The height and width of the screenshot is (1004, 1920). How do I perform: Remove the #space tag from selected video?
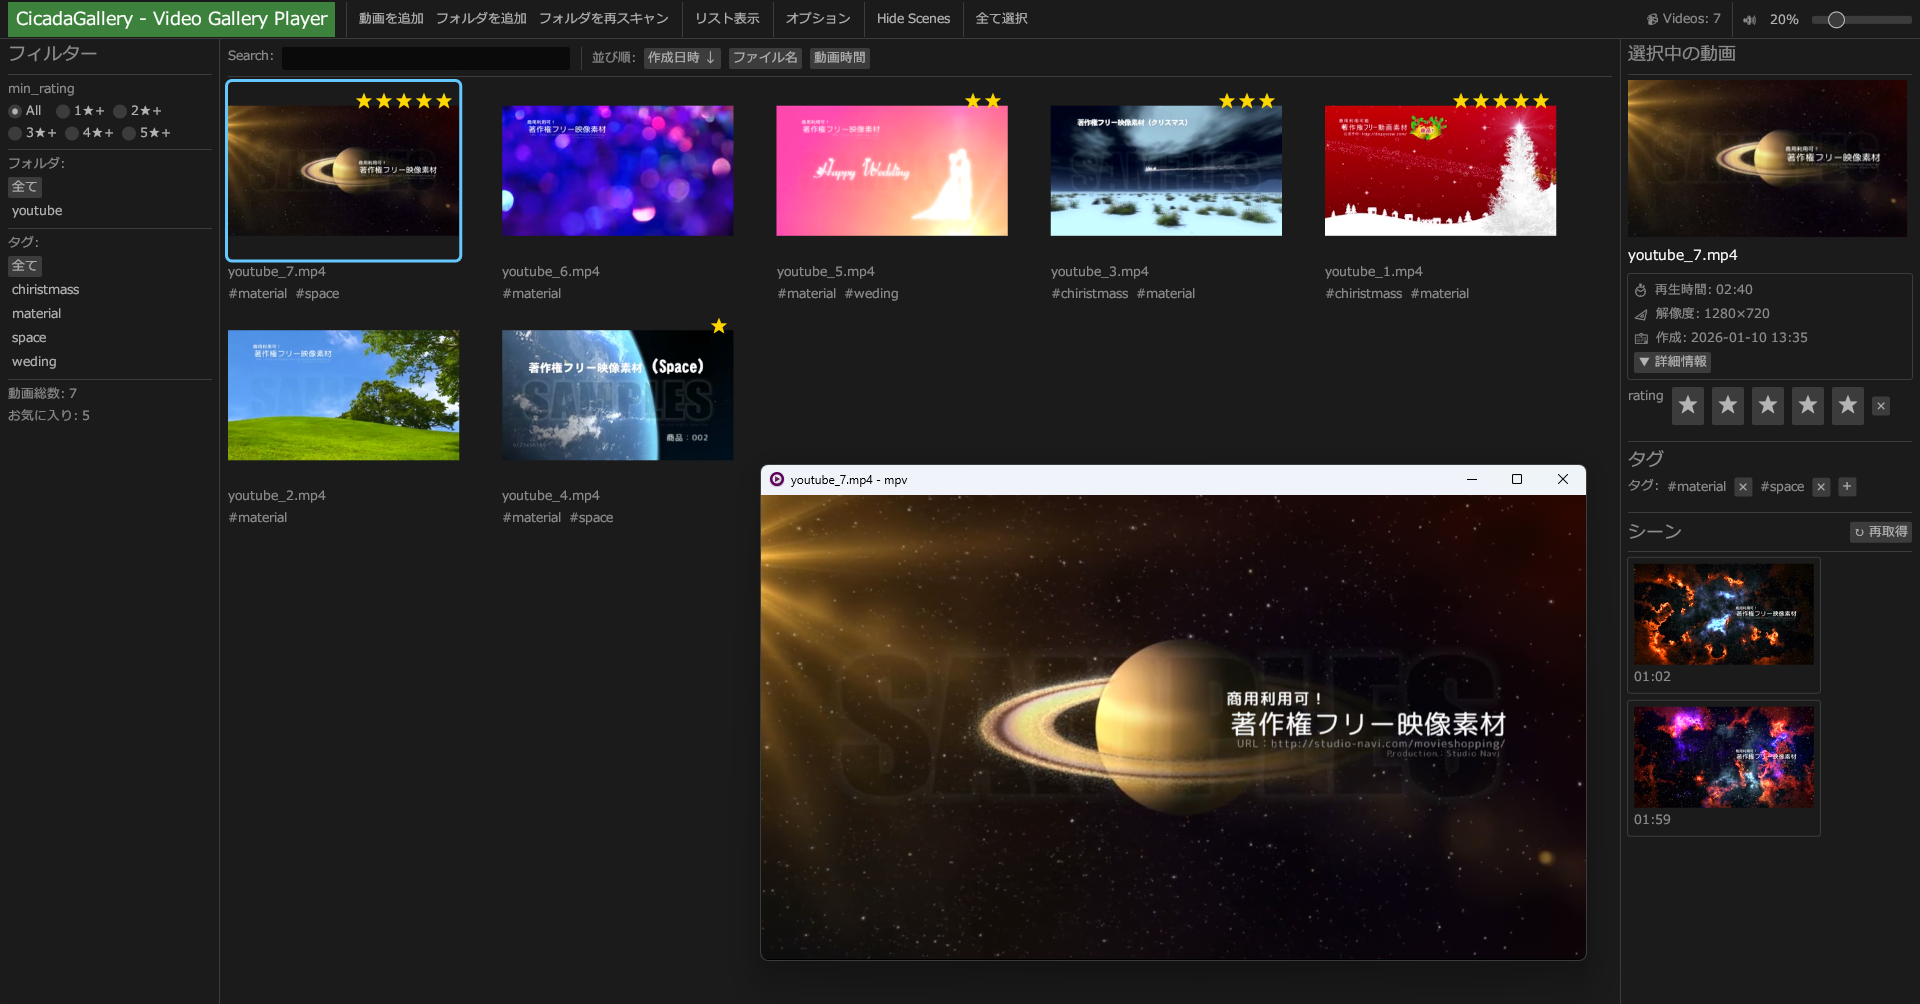pos(1821,487)
